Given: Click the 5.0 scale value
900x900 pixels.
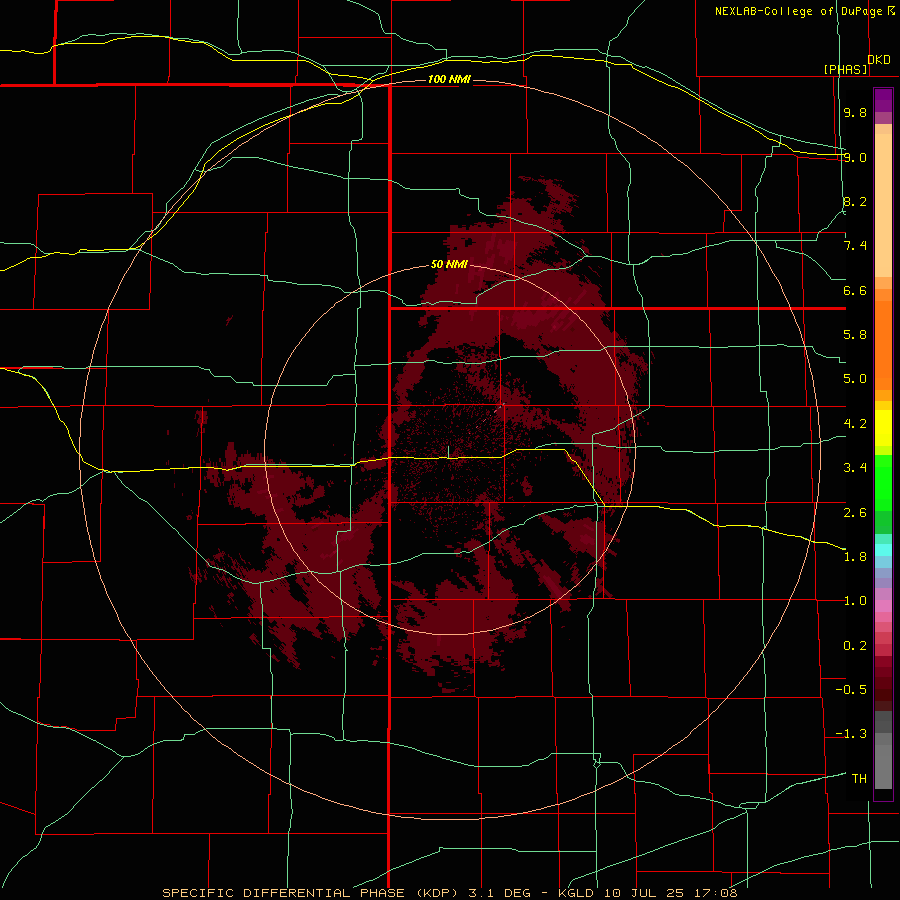Looking at the screenshot, I should click(x=855, y=379).
